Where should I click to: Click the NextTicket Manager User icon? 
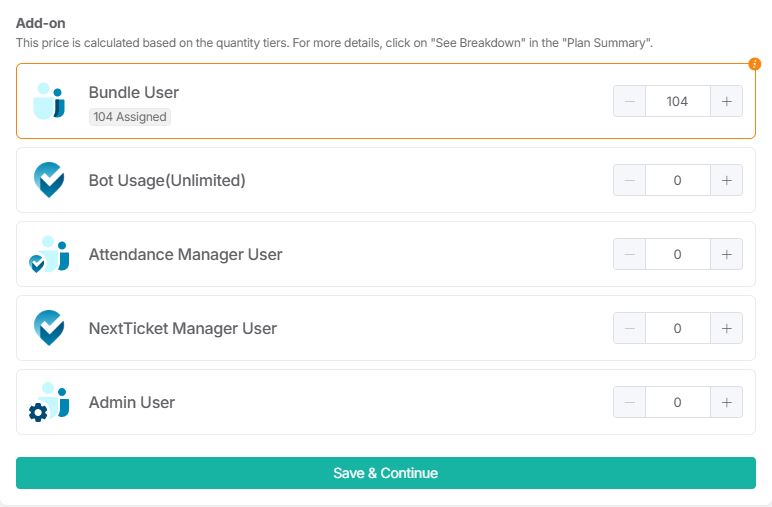pyautogui.click(x=49, y=328)
